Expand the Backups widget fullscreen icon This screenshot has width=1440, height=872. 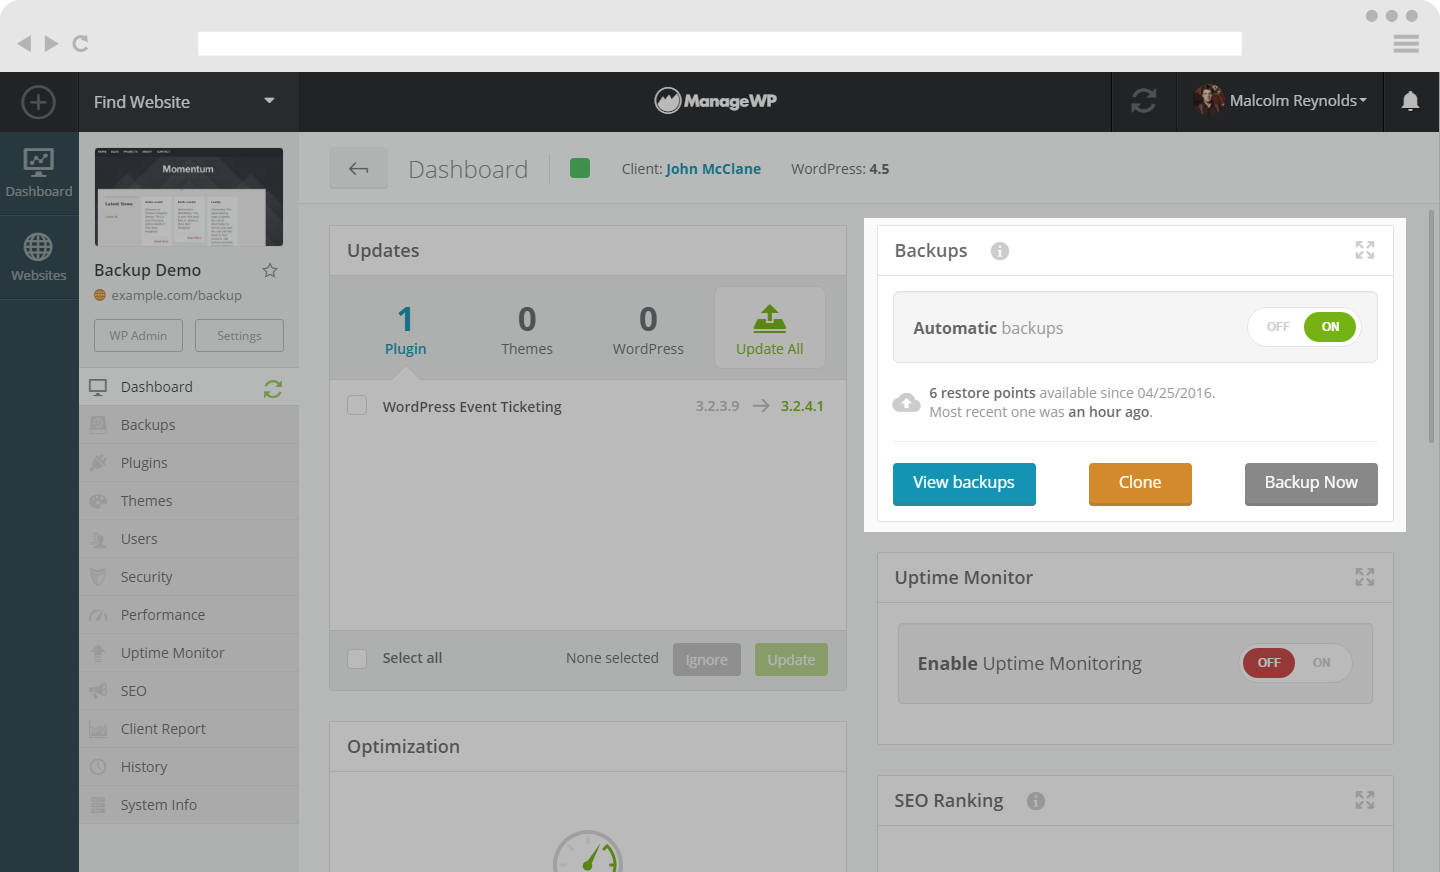tap(1365, 250)
